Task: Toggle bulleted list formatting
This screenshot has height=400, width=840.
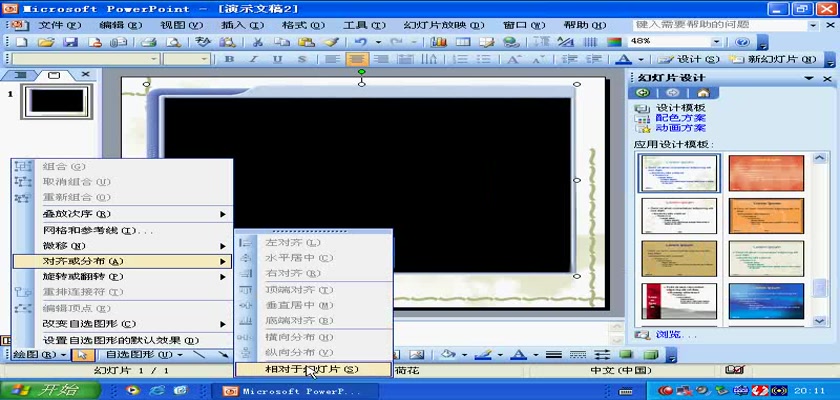Action: (x=483, y=59)
